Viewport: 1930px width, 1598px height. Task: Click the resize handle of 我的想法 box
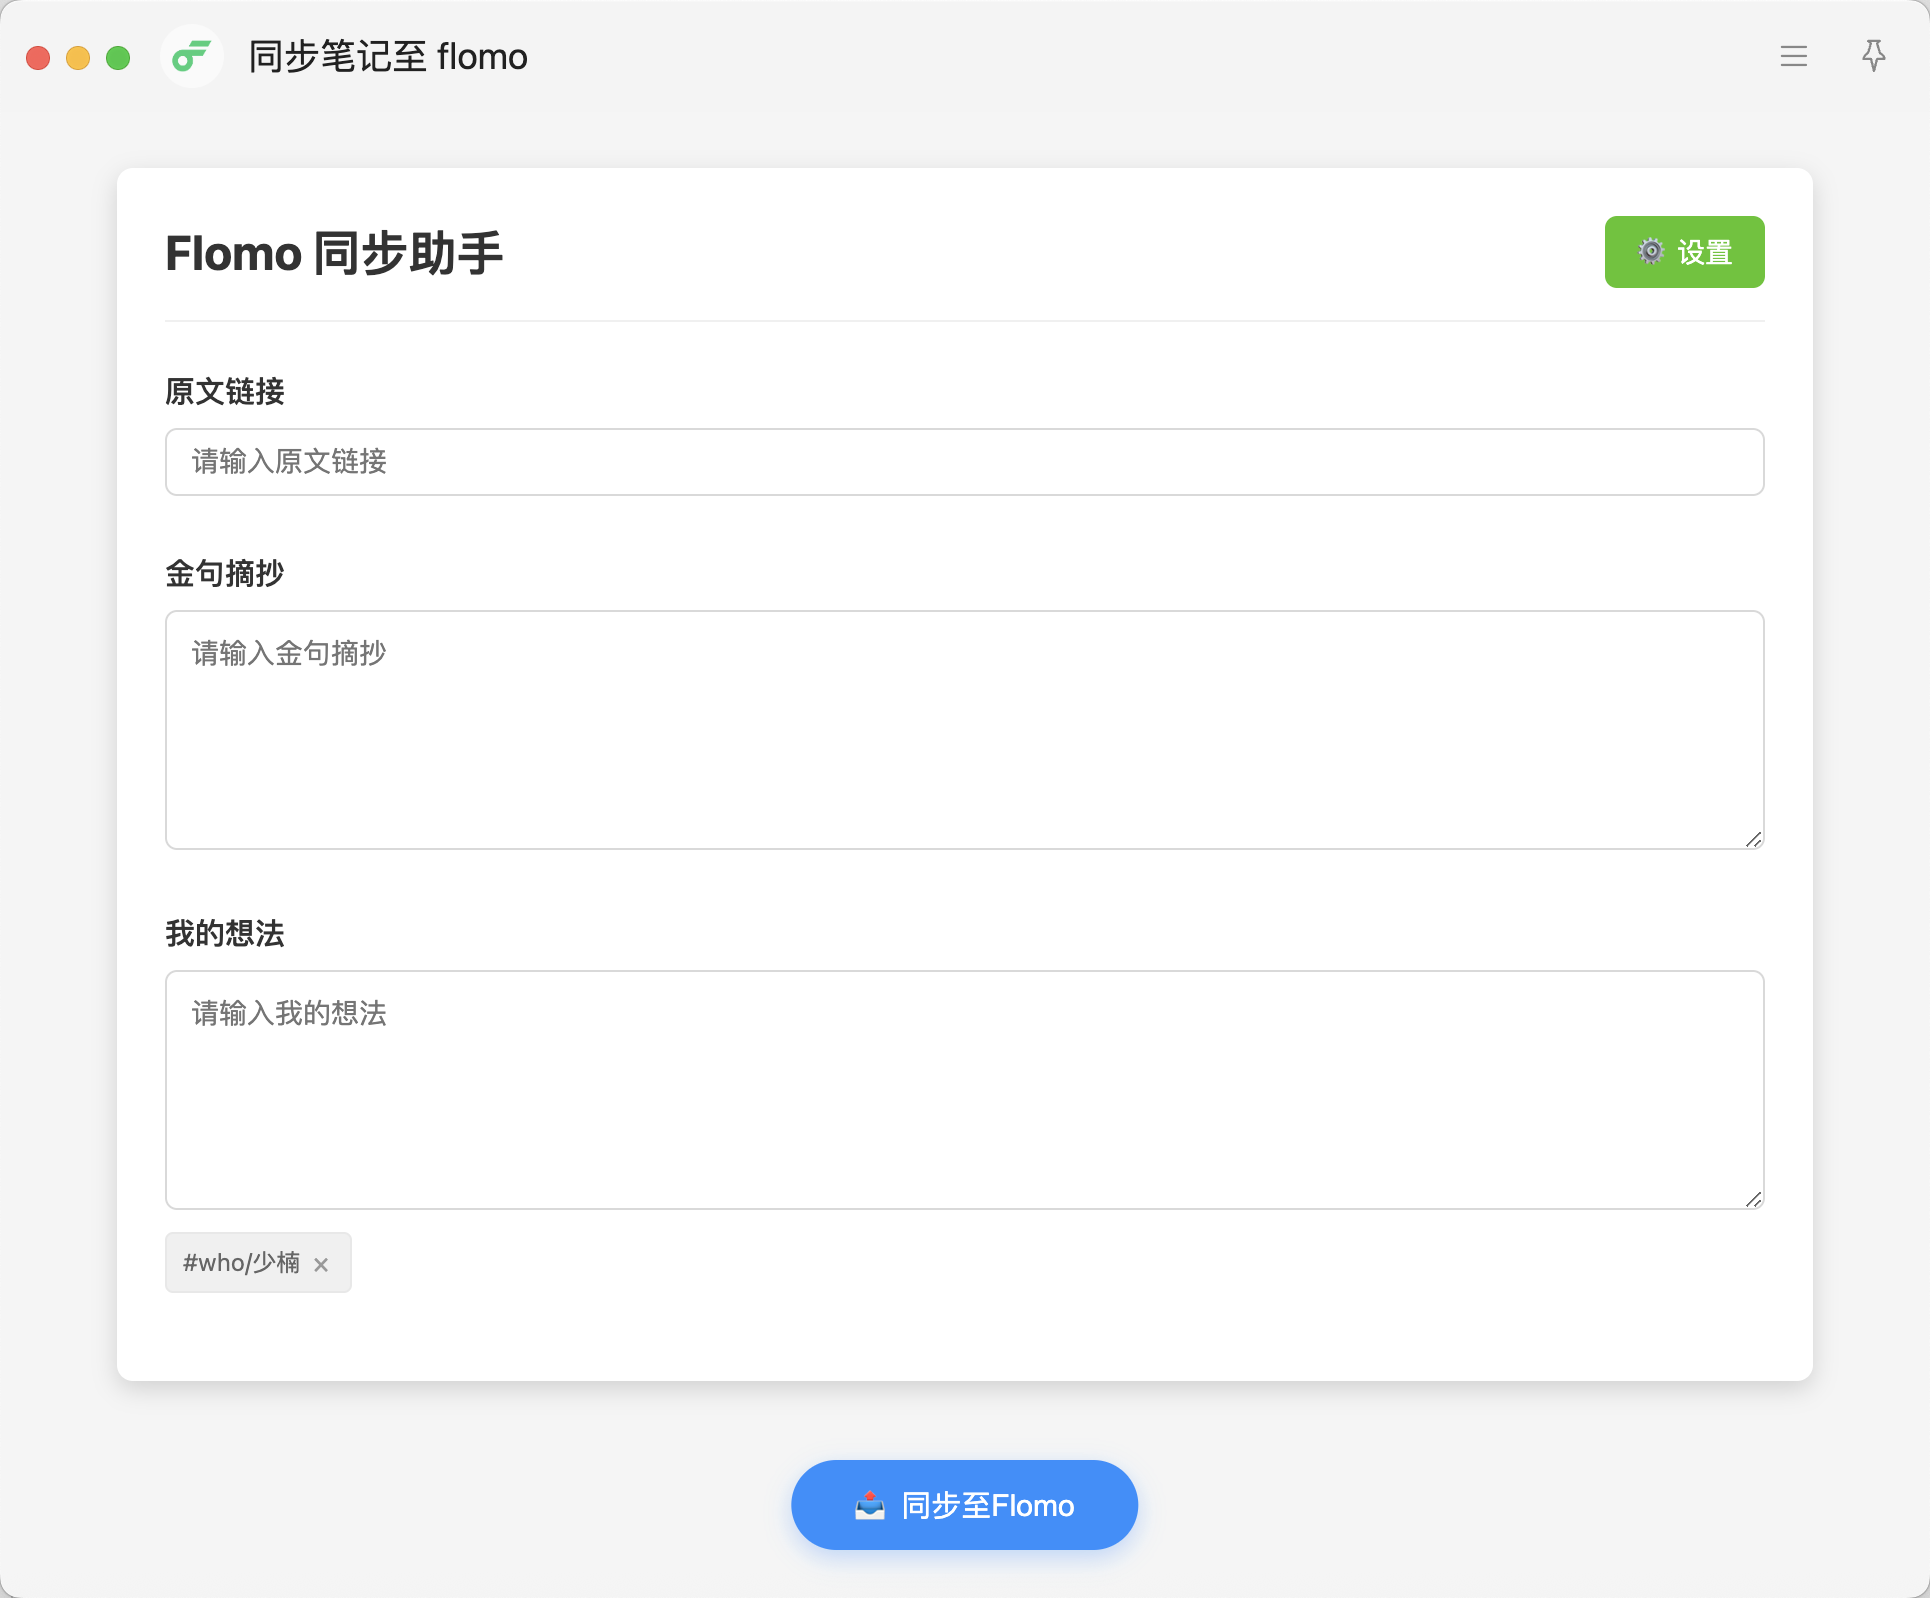click(1754, 1200)
